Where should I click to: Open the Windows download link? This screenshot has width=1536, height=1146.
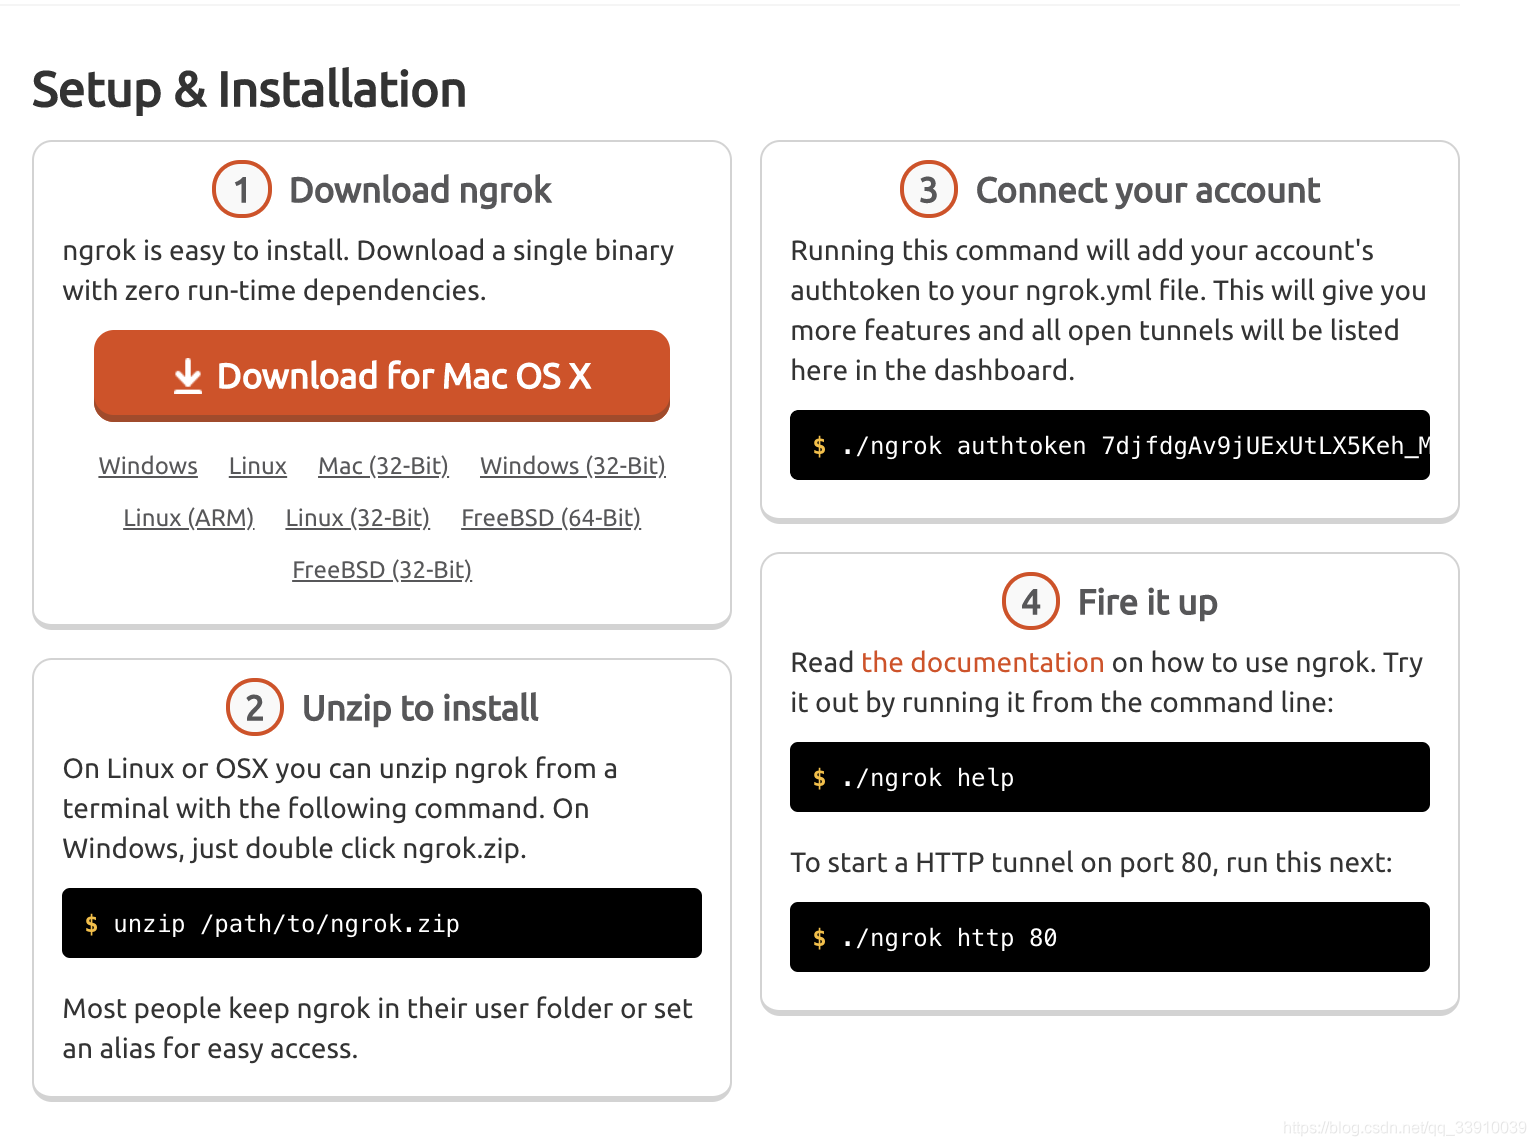coord(148,466)
